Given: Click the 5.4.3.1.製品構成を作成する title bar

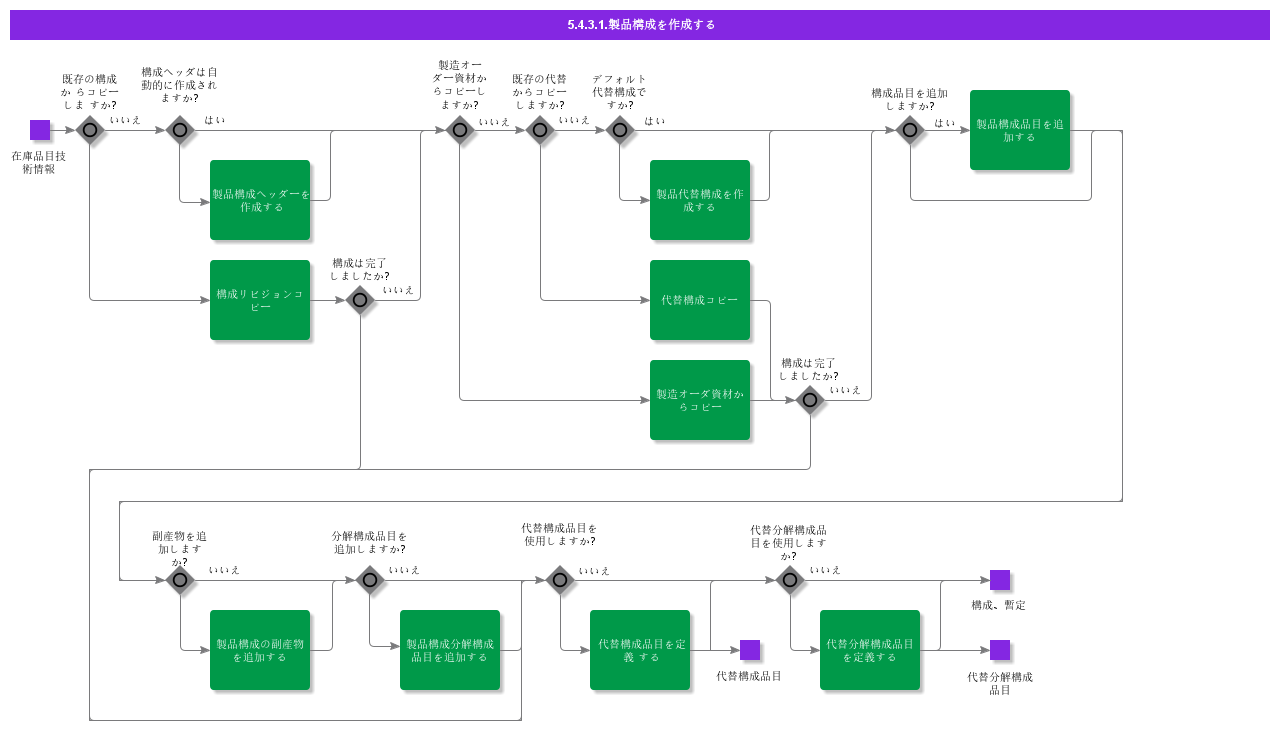Looking at the screenshot, I should [640, 25].
